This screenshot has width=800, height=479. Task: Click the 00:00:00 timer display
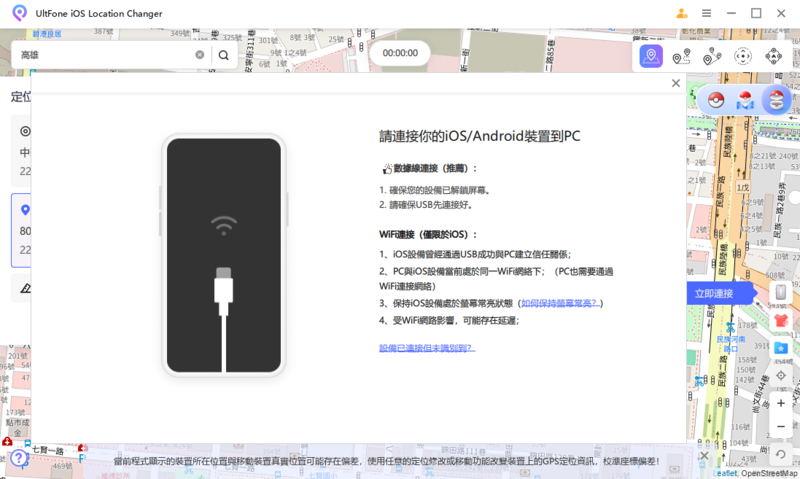click(400, 53)
